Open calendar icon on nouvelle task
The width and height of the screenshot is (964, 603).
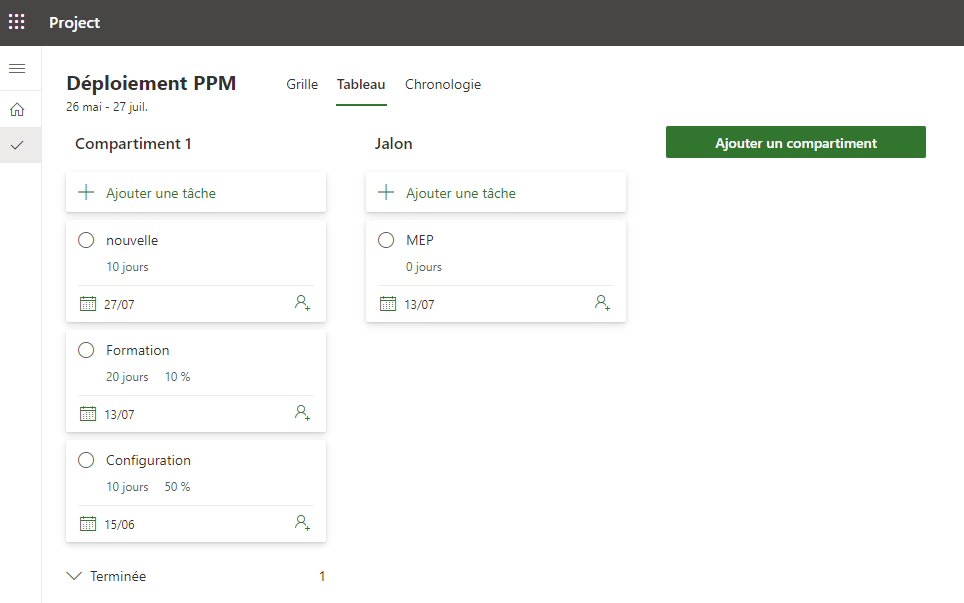88,304
